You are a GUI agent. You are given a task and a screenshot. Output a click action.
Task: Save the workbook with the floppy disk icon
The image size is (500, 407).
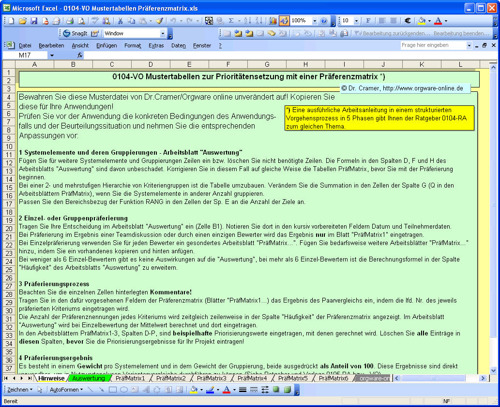(x=34, y=21)
